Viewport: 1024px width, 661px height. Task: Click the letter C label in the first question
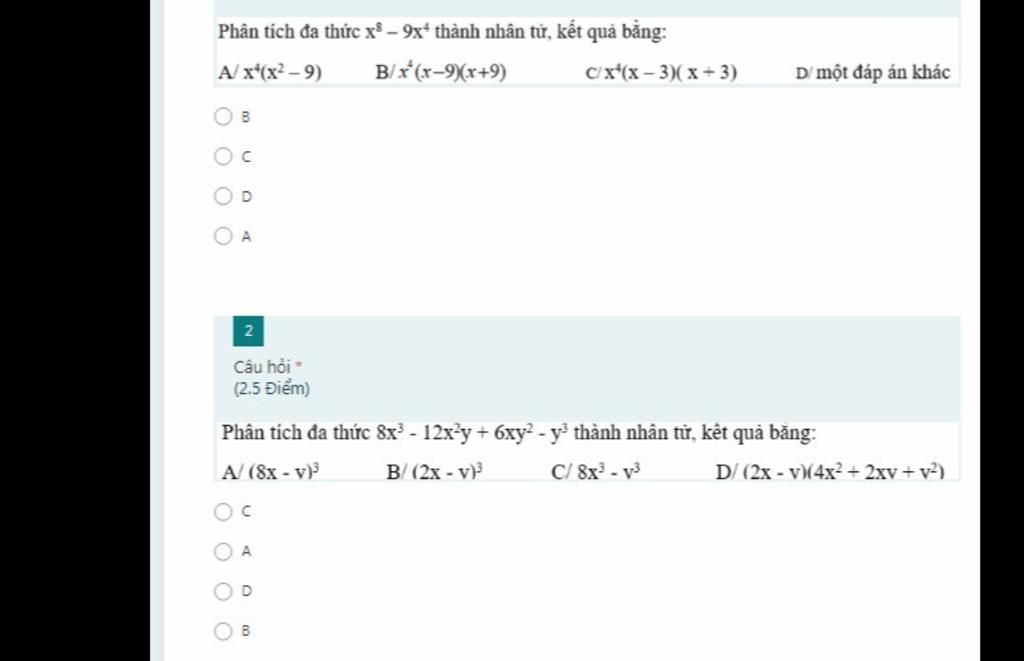click(246, 157)
